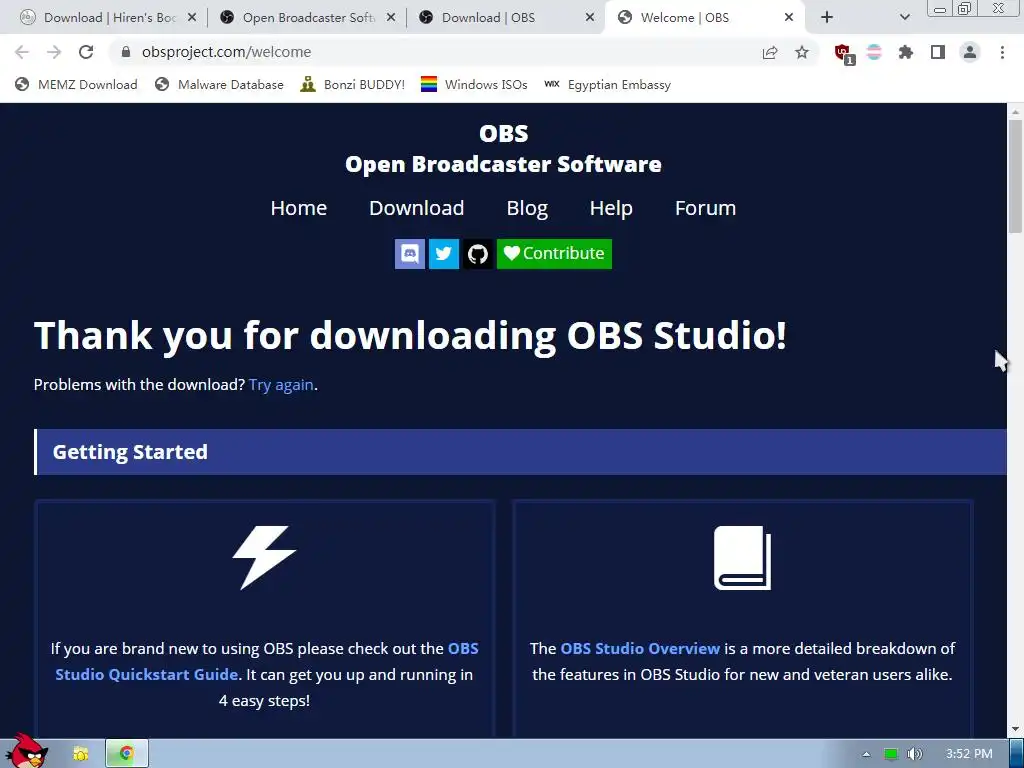Open the Forum navigation item

705,208
